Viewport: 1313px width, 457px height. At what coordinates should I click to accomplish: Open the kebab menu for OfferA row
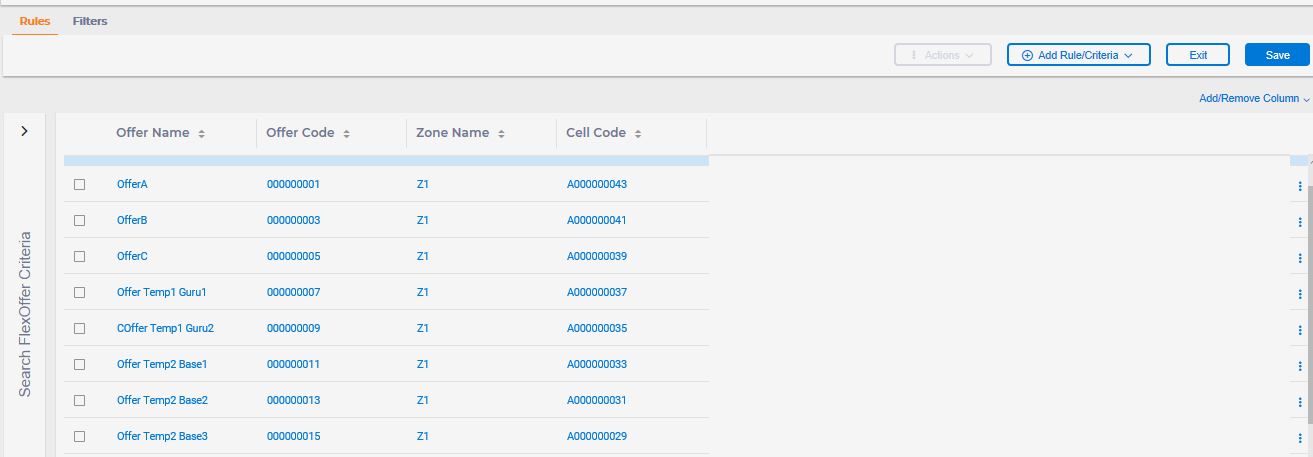[x=1299, y=185]
